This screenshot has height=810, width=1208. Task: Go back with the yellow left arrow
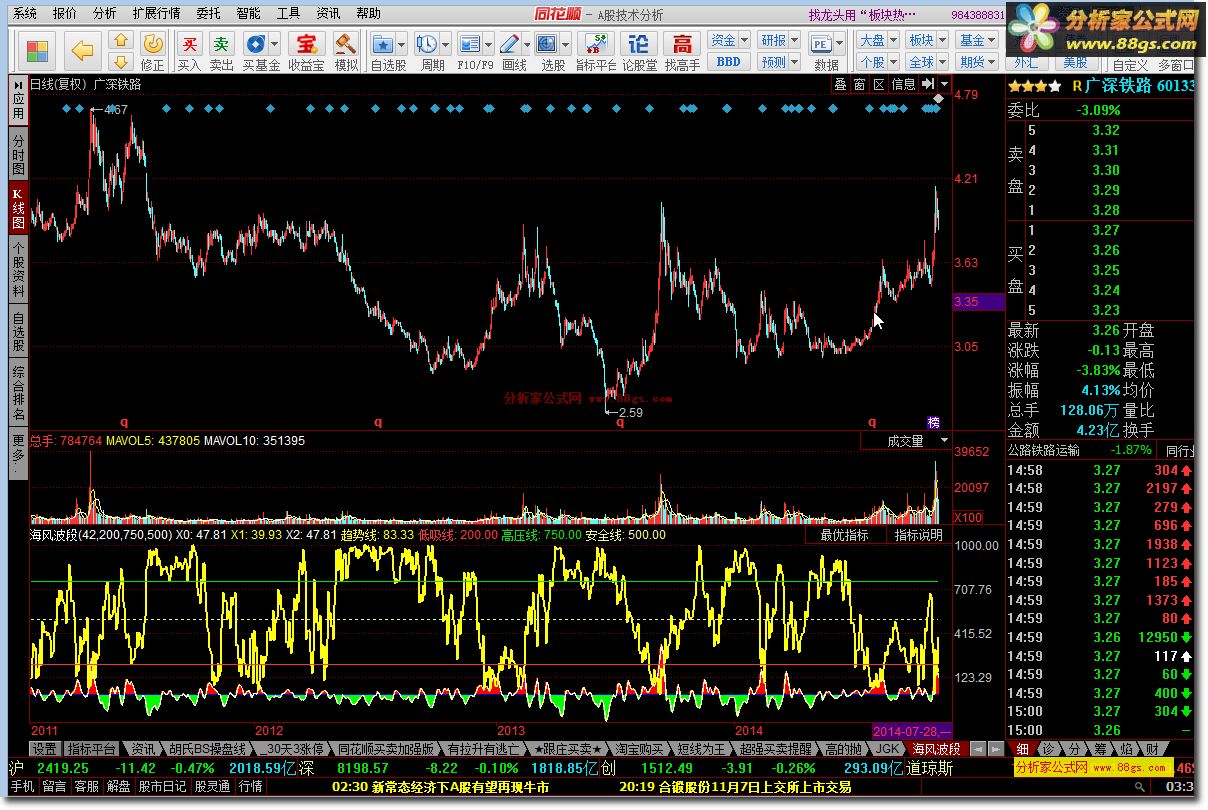click(x=83, y=50)
